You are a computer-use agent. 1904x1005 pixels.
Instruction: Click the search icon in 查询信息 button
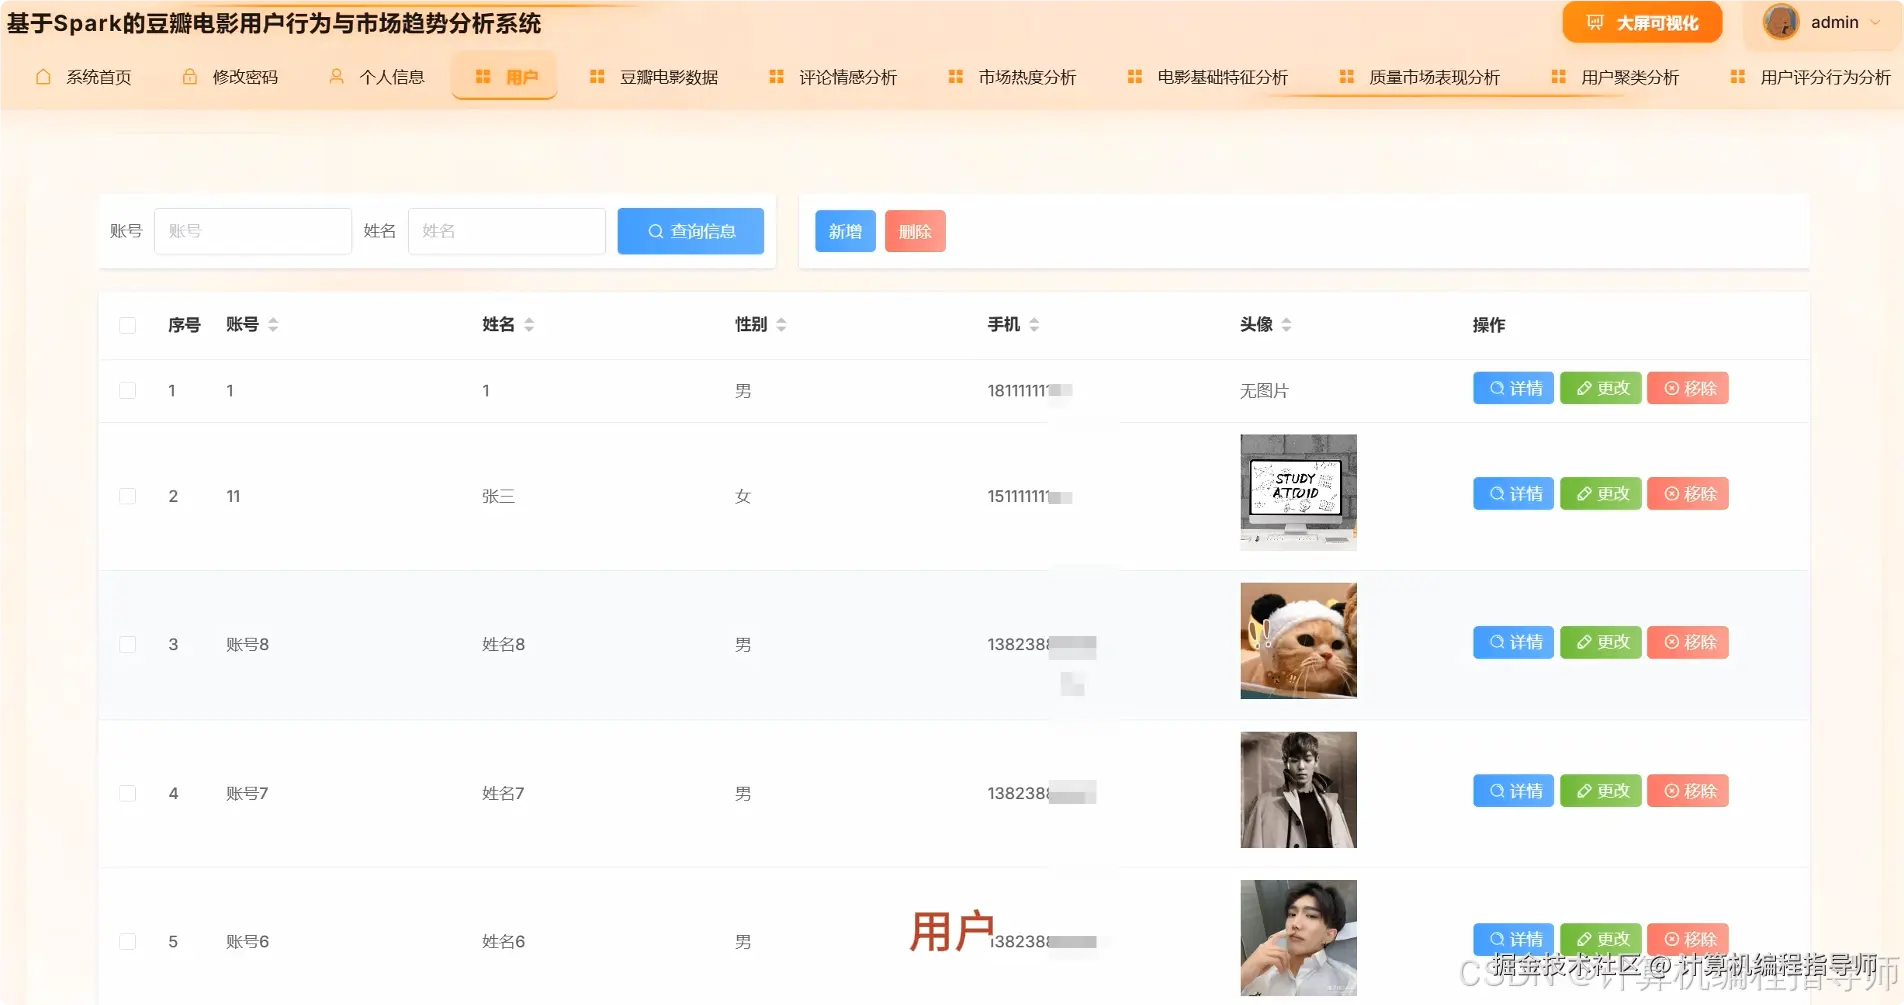[655, 231]
